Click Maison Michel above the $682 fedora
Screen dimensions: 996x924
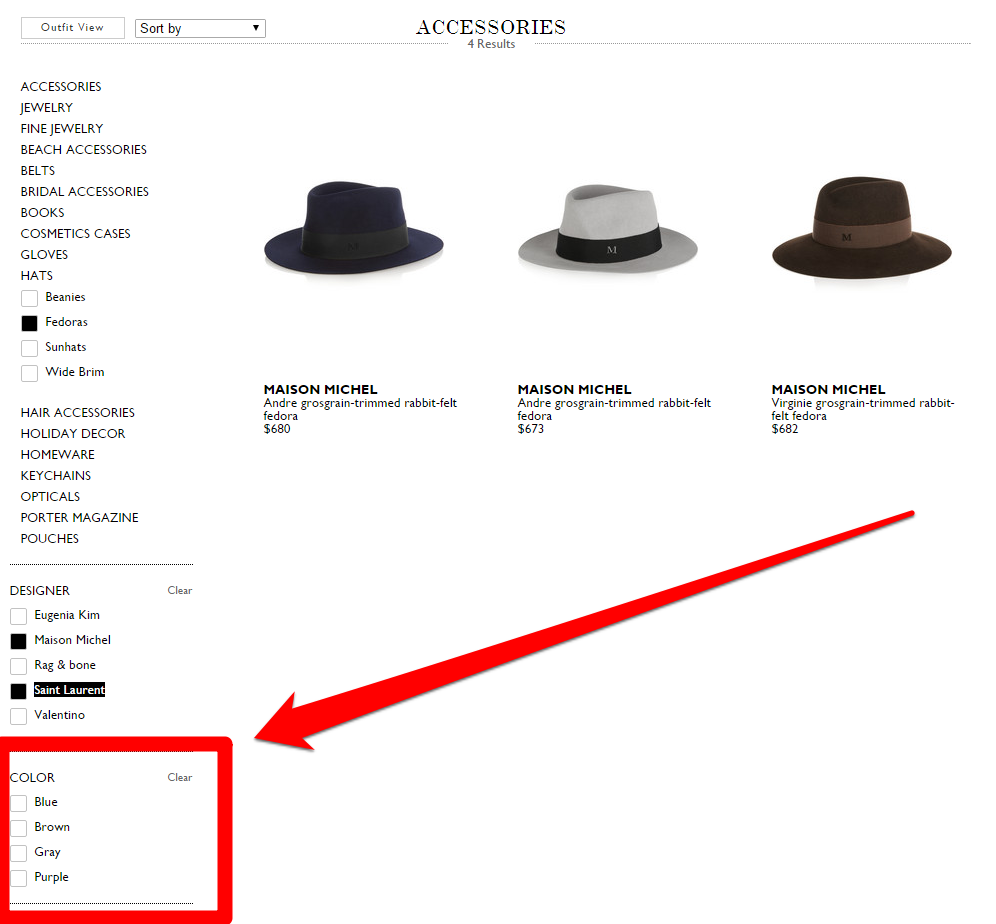click(x=828, y=389)
